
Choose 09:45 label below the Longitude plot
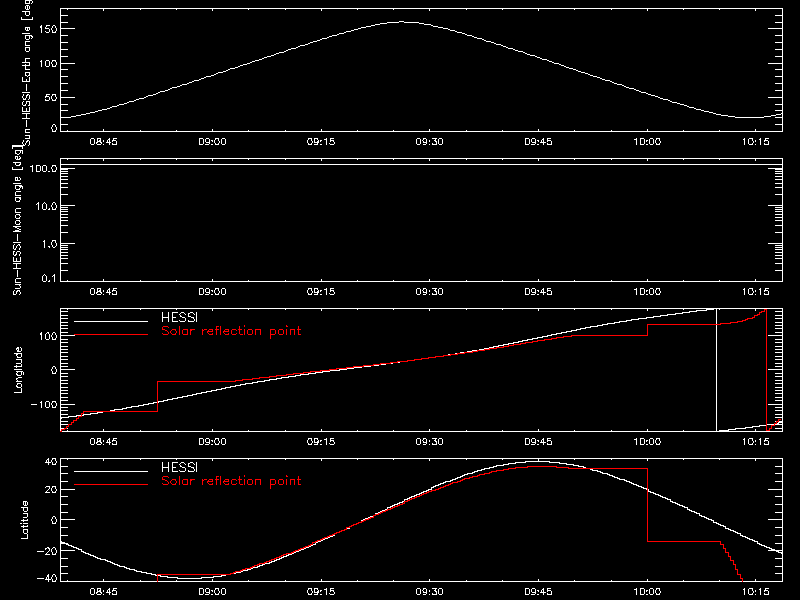pos(538,441)
